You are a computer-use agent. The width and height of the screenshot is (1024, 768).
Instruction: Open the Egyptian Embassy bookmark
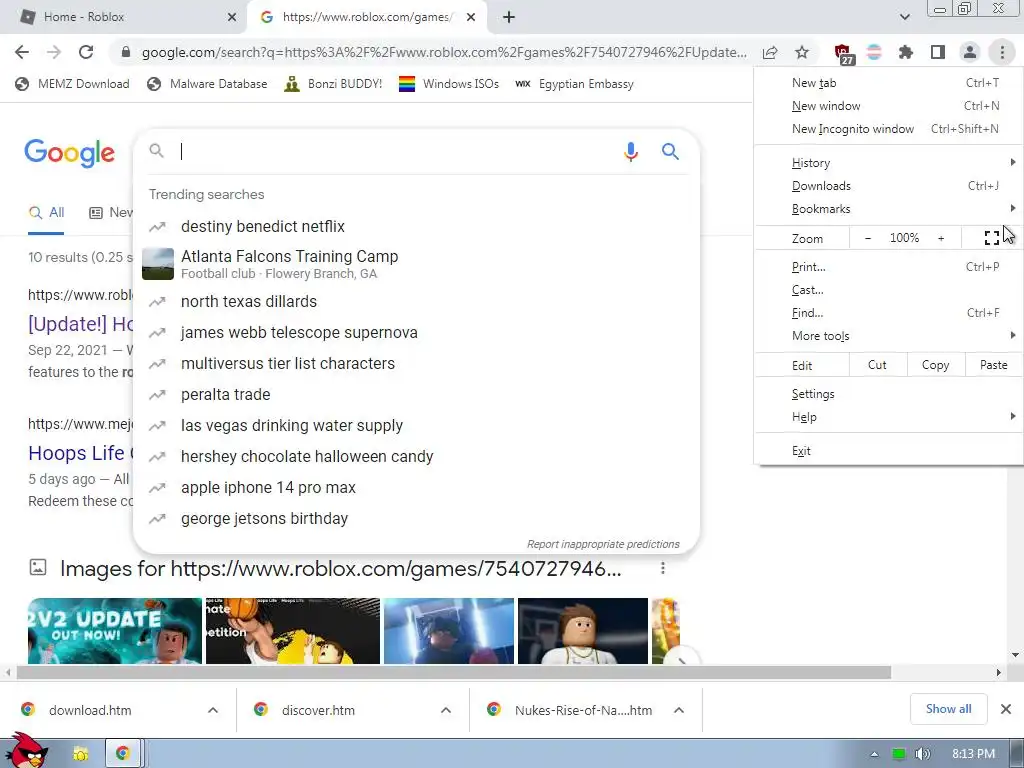click(x=575, y=84)
